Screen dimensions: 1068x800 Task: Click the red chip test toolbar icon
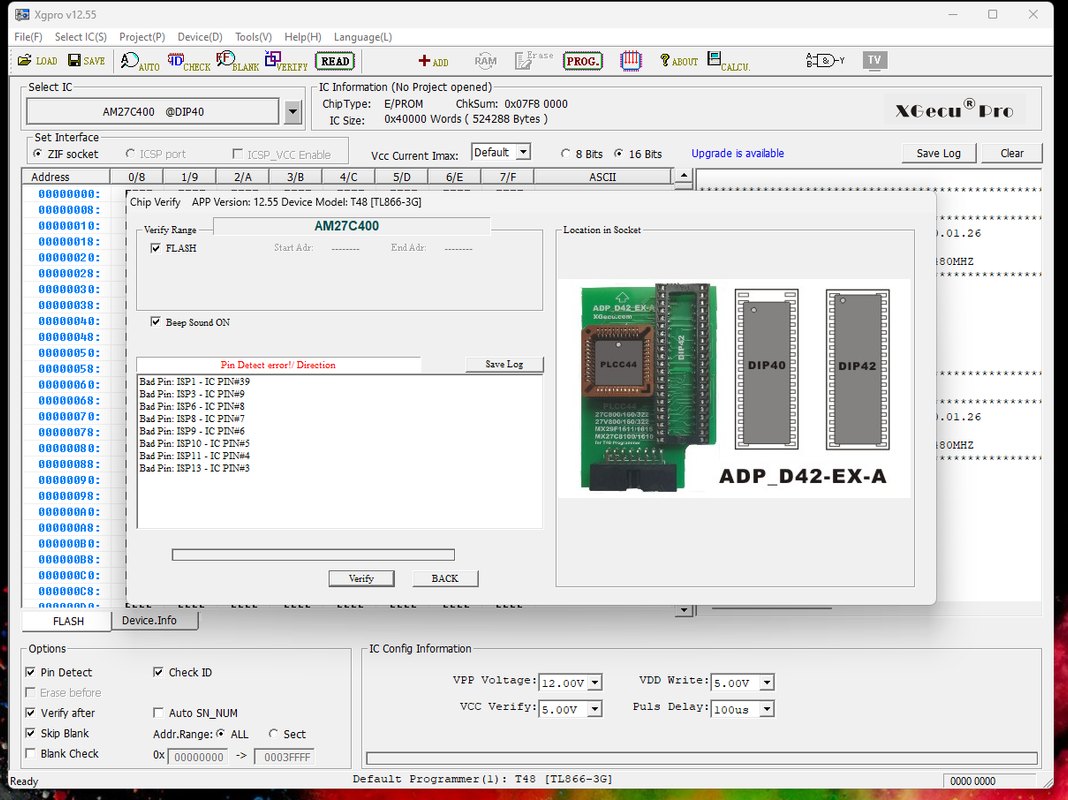[631, 61]
